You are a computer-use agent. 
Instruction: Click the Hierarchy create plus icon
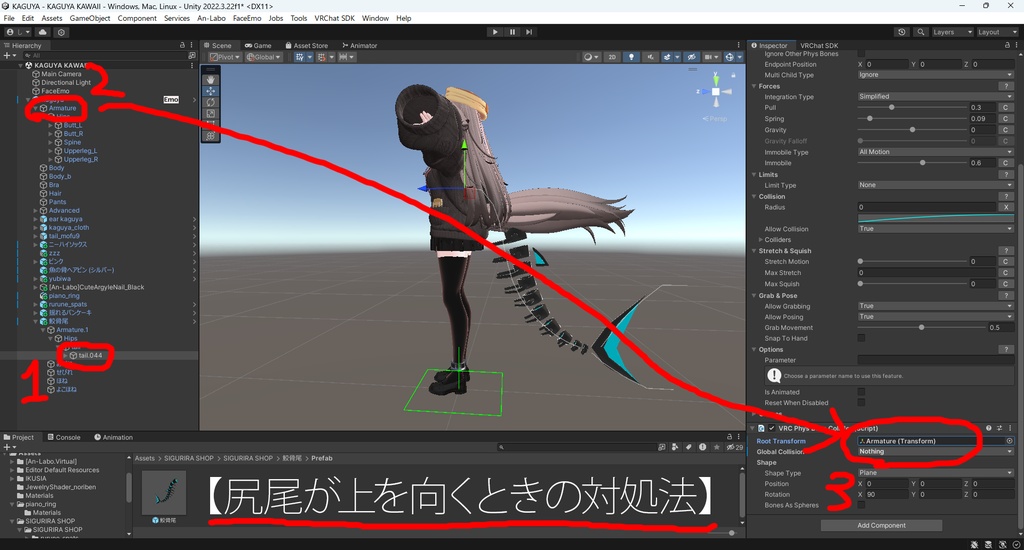click(7, 56)
